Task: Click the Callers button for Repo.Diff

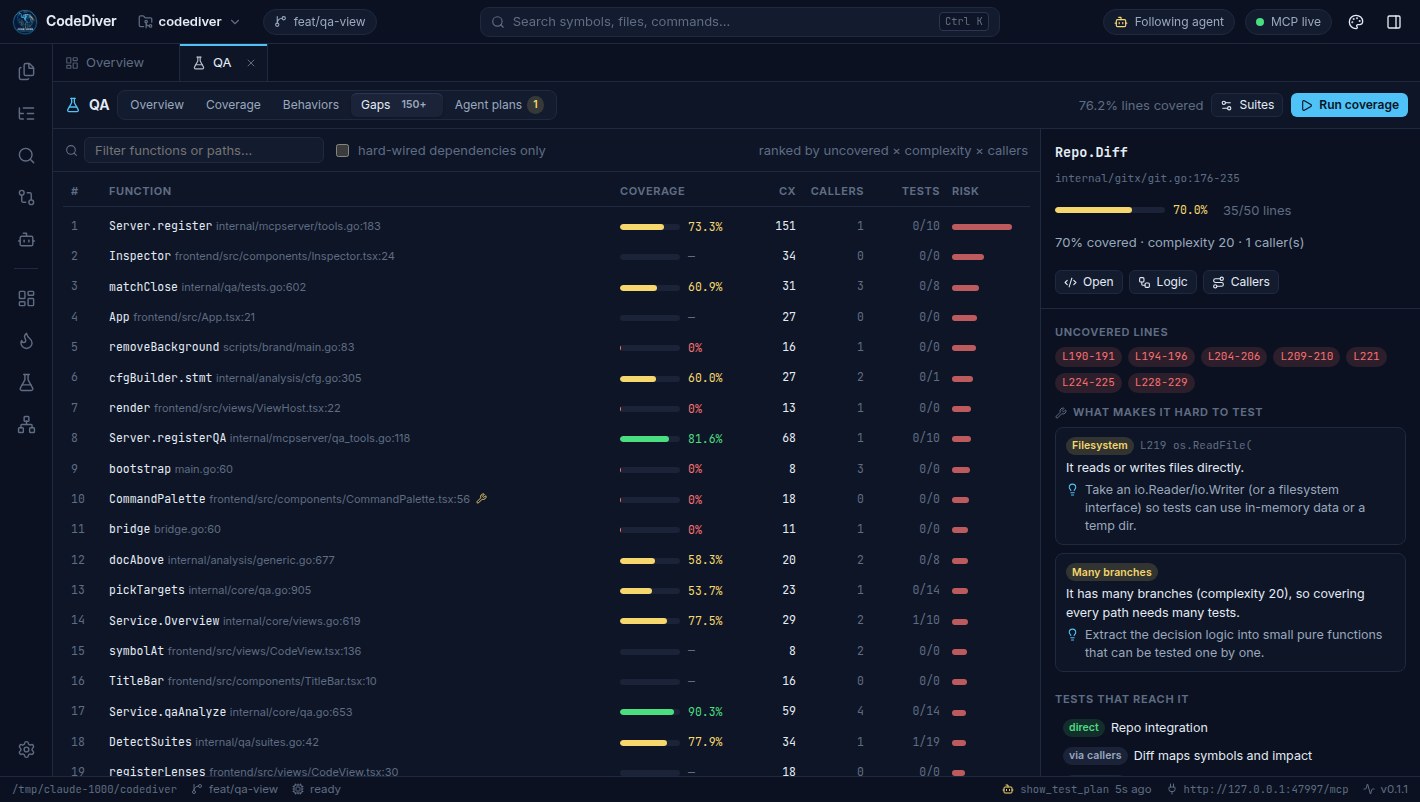Action: 1240,282
